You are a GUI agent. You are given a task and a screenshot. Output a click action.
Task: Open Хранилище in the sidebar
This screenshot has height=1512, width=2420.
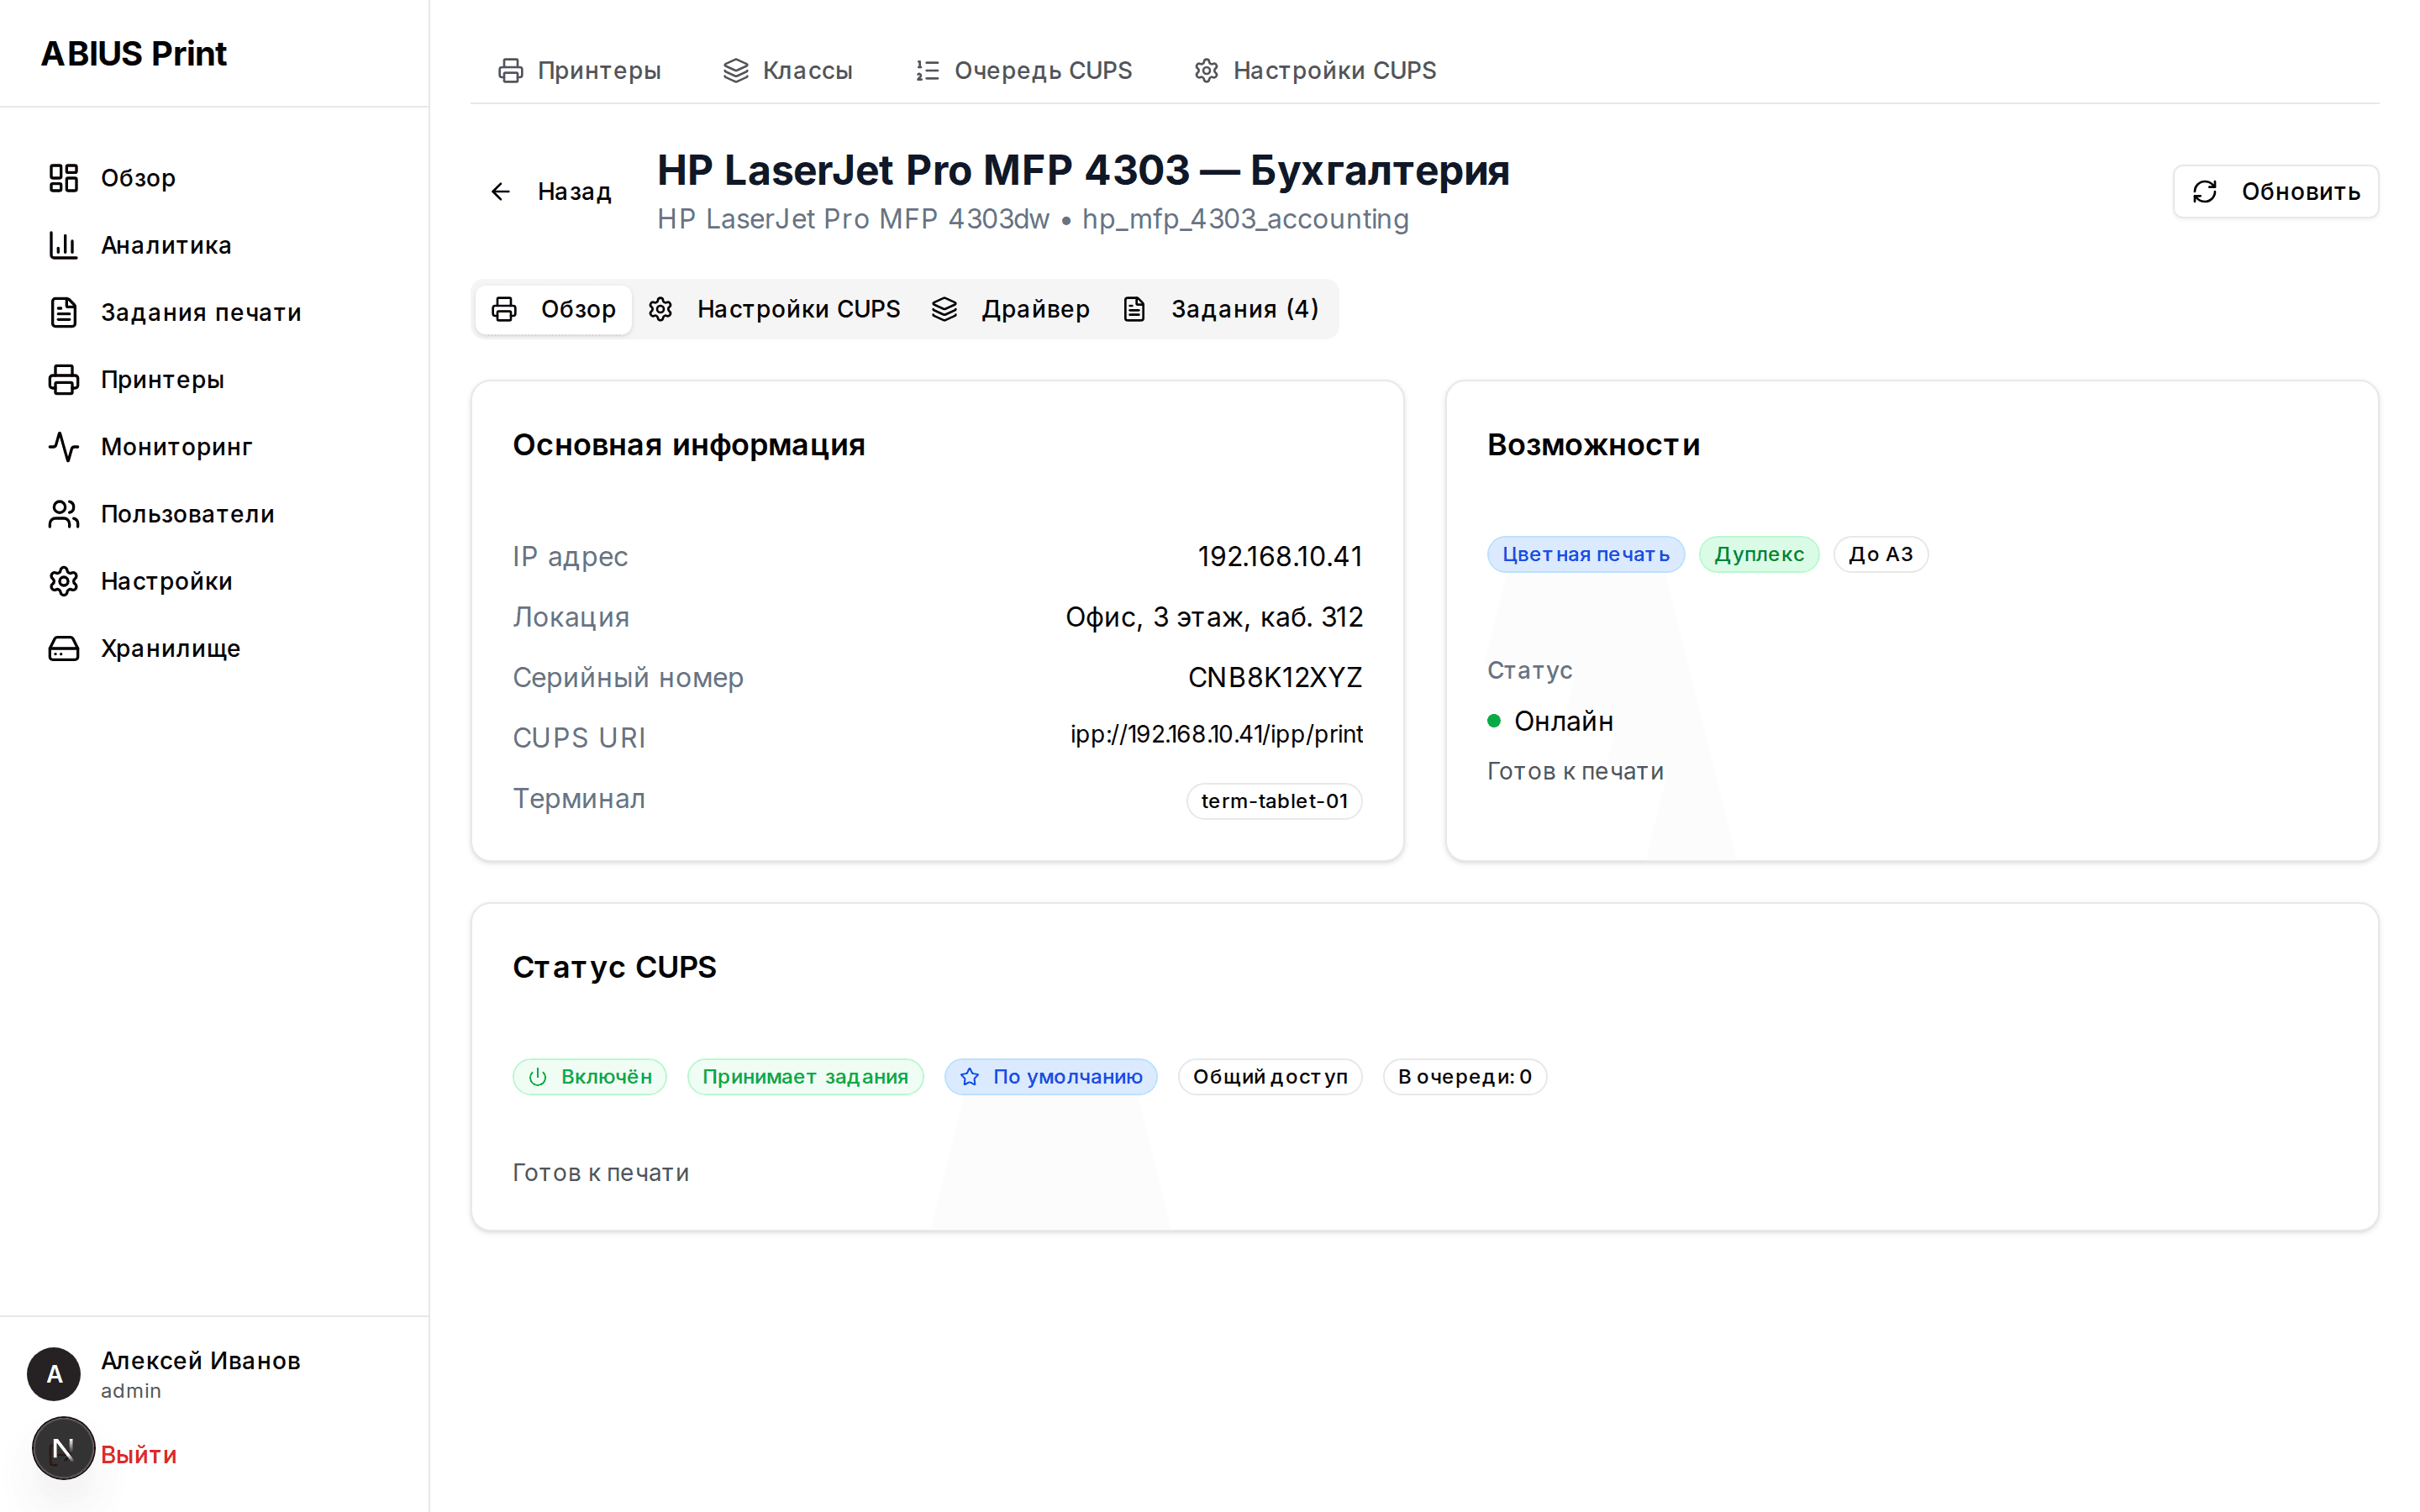tap(214, 648)
